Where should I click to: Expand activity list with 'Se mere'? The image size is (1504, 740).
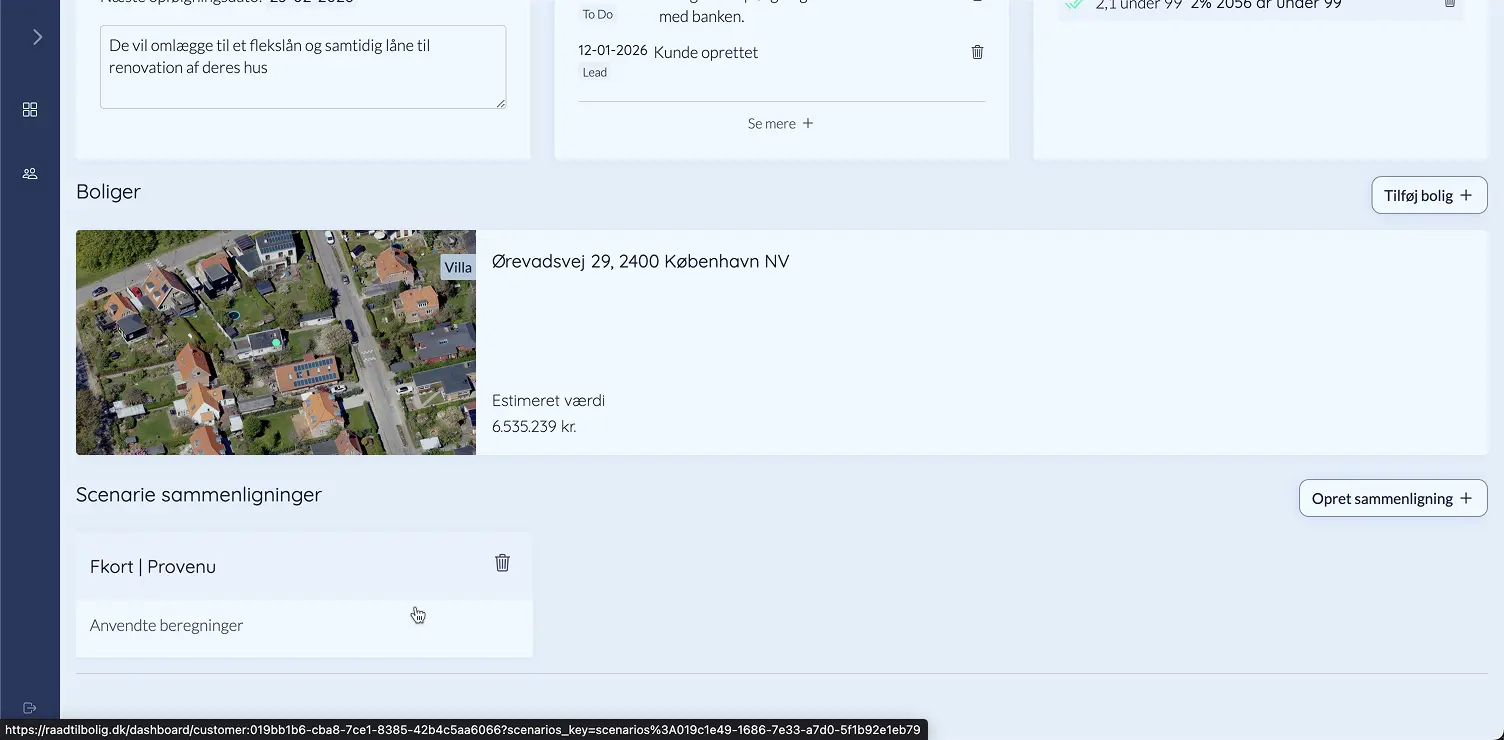click(780, 123)
